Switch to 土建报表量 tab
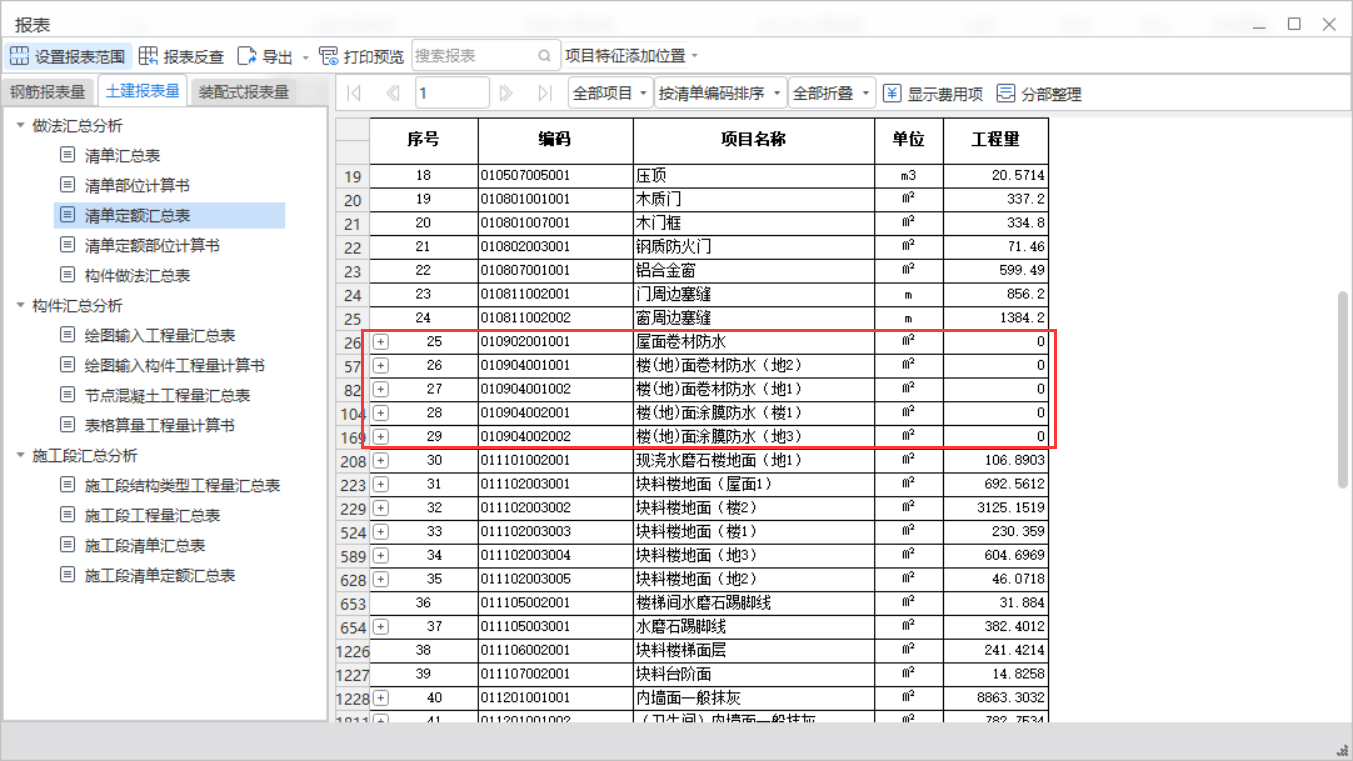The width and height of the screenshot is (1353, 761). tap(142, 91)
